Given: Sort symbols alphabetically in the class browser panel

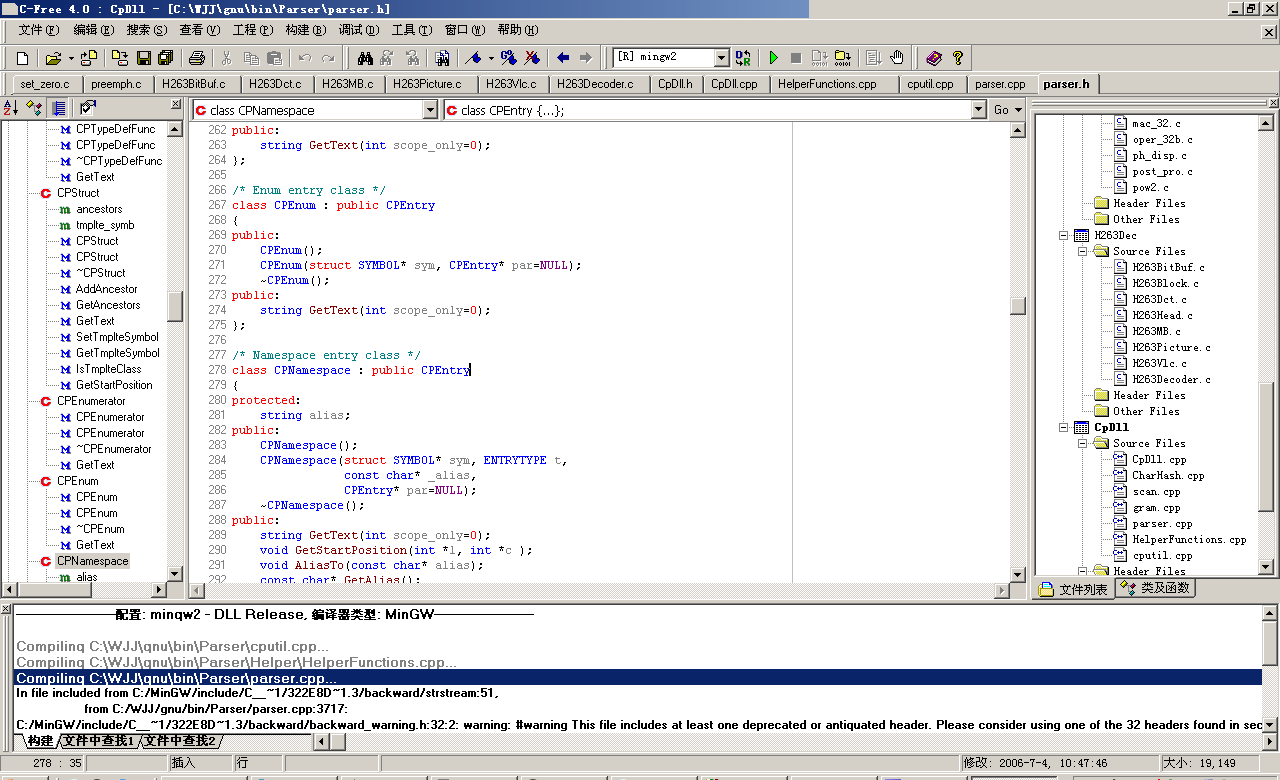Looking at the screenshot, I should coord(13,109).
